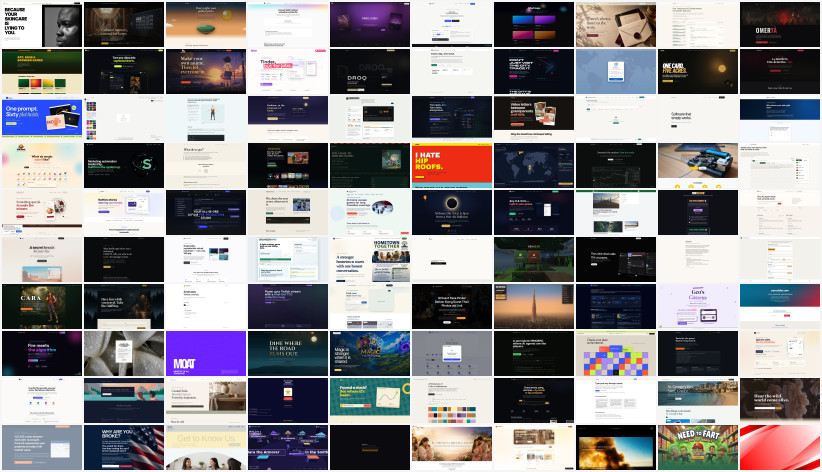The height and width of the screenshot is (472, 822).
Task: Open the mountain illustration teal thumbnail
Action: point(124,400)
